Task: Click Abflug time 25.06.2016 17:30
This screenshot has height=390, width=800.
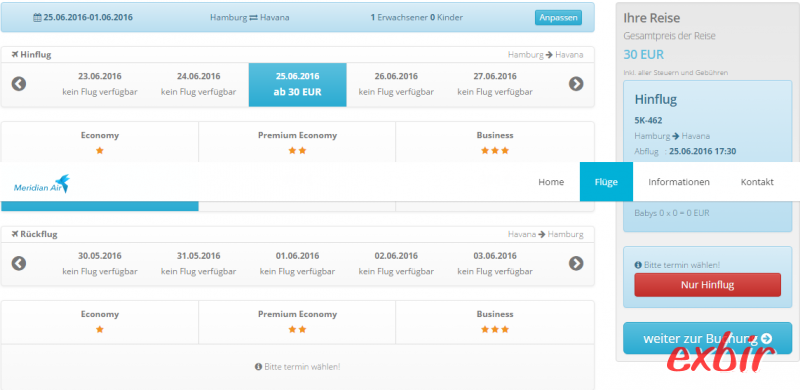Action: tap(703, 151)
